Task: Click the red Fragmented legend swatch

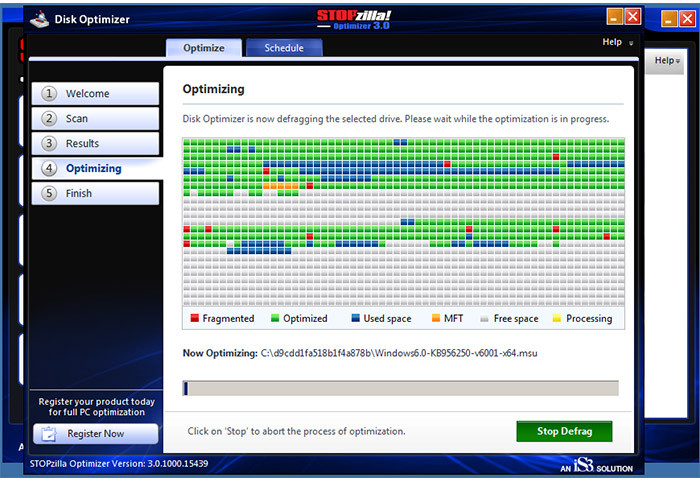Action: [194, 318]
